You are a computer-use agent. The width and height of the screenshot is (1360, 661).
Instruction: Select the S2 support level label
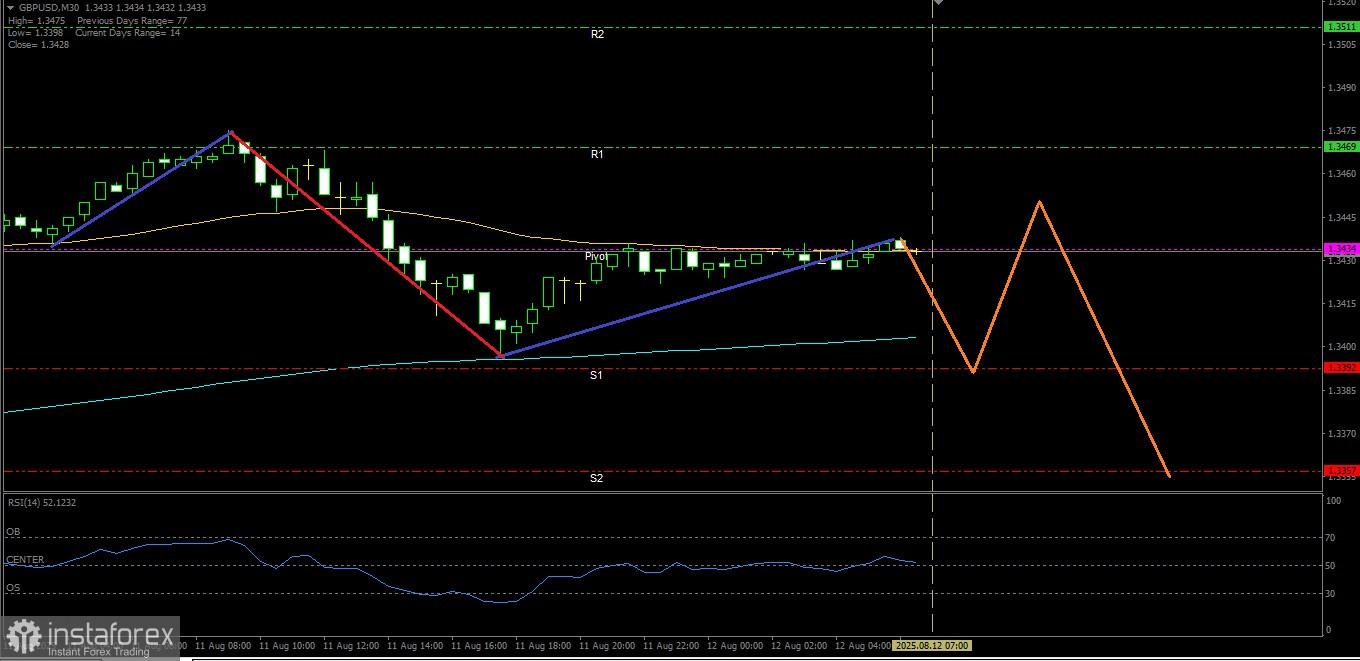click(596, 478)
